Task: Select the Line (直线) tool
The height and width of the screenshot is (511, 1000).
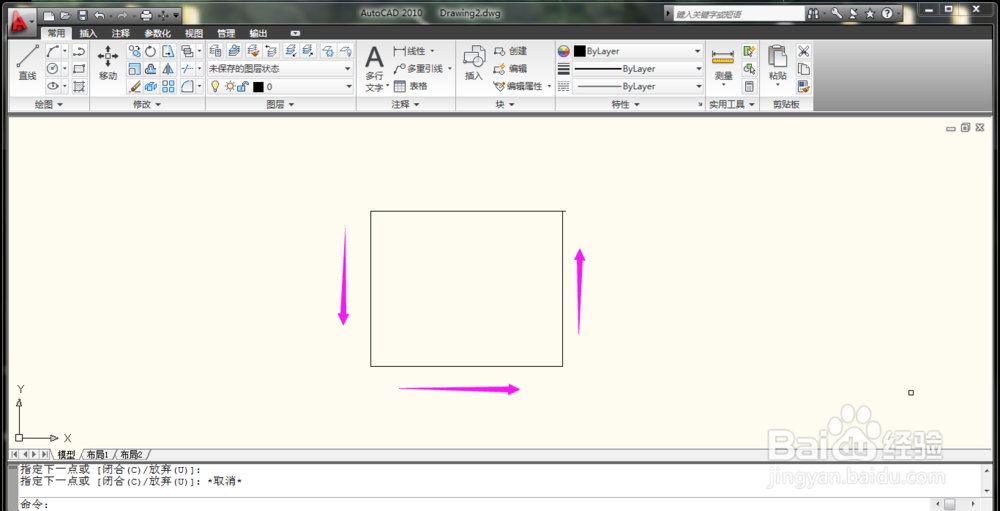Action: (27, 63)
